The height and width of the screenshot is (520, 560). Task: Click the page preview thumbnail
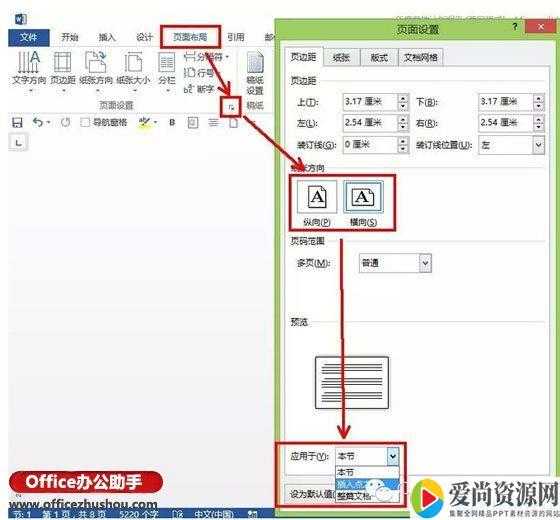pyautogui.click(x=352, y=382)
